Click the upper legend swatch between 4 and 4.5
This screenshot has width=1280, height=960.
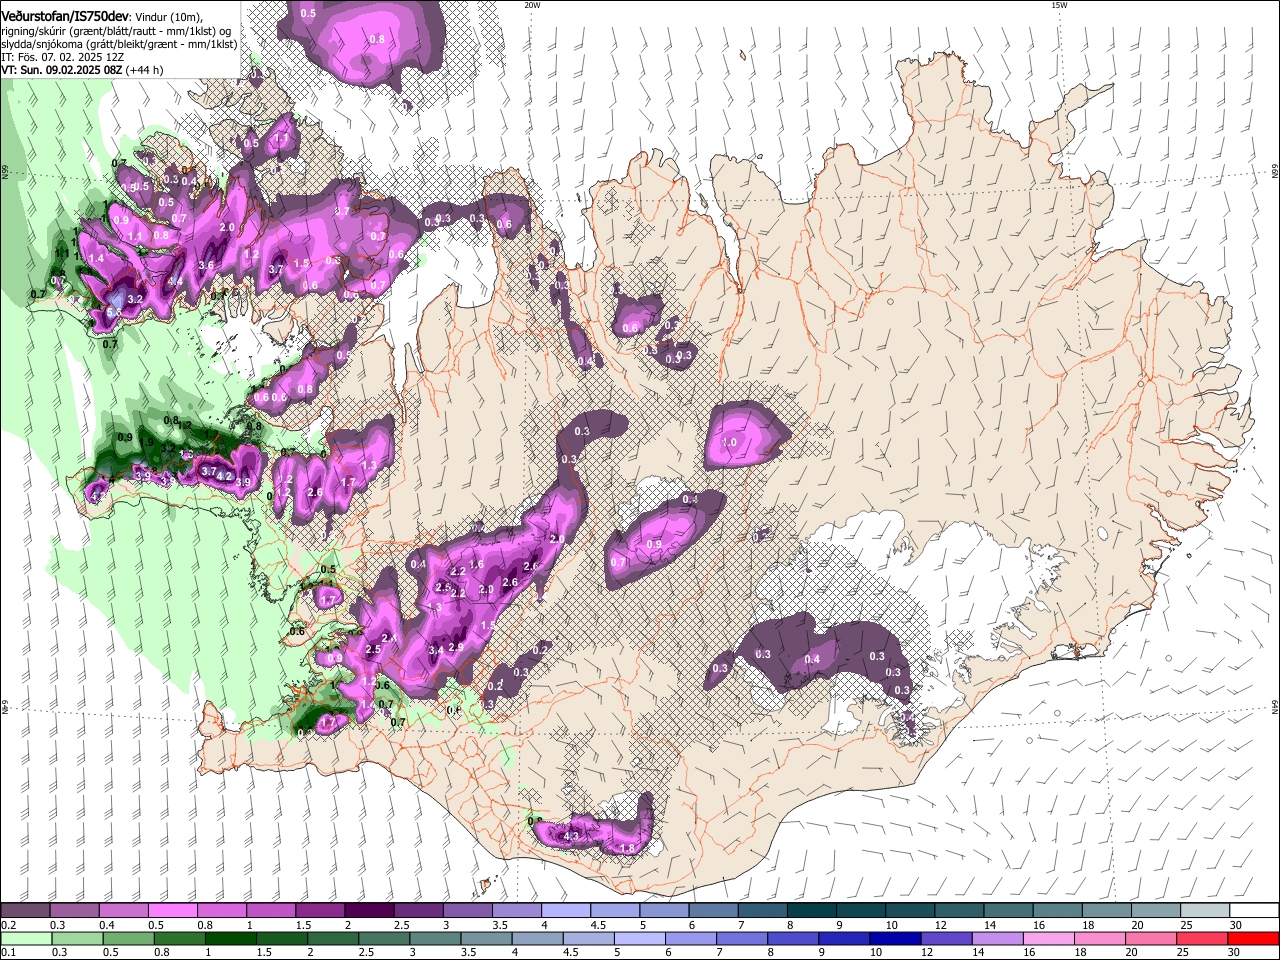coord(566,911)
